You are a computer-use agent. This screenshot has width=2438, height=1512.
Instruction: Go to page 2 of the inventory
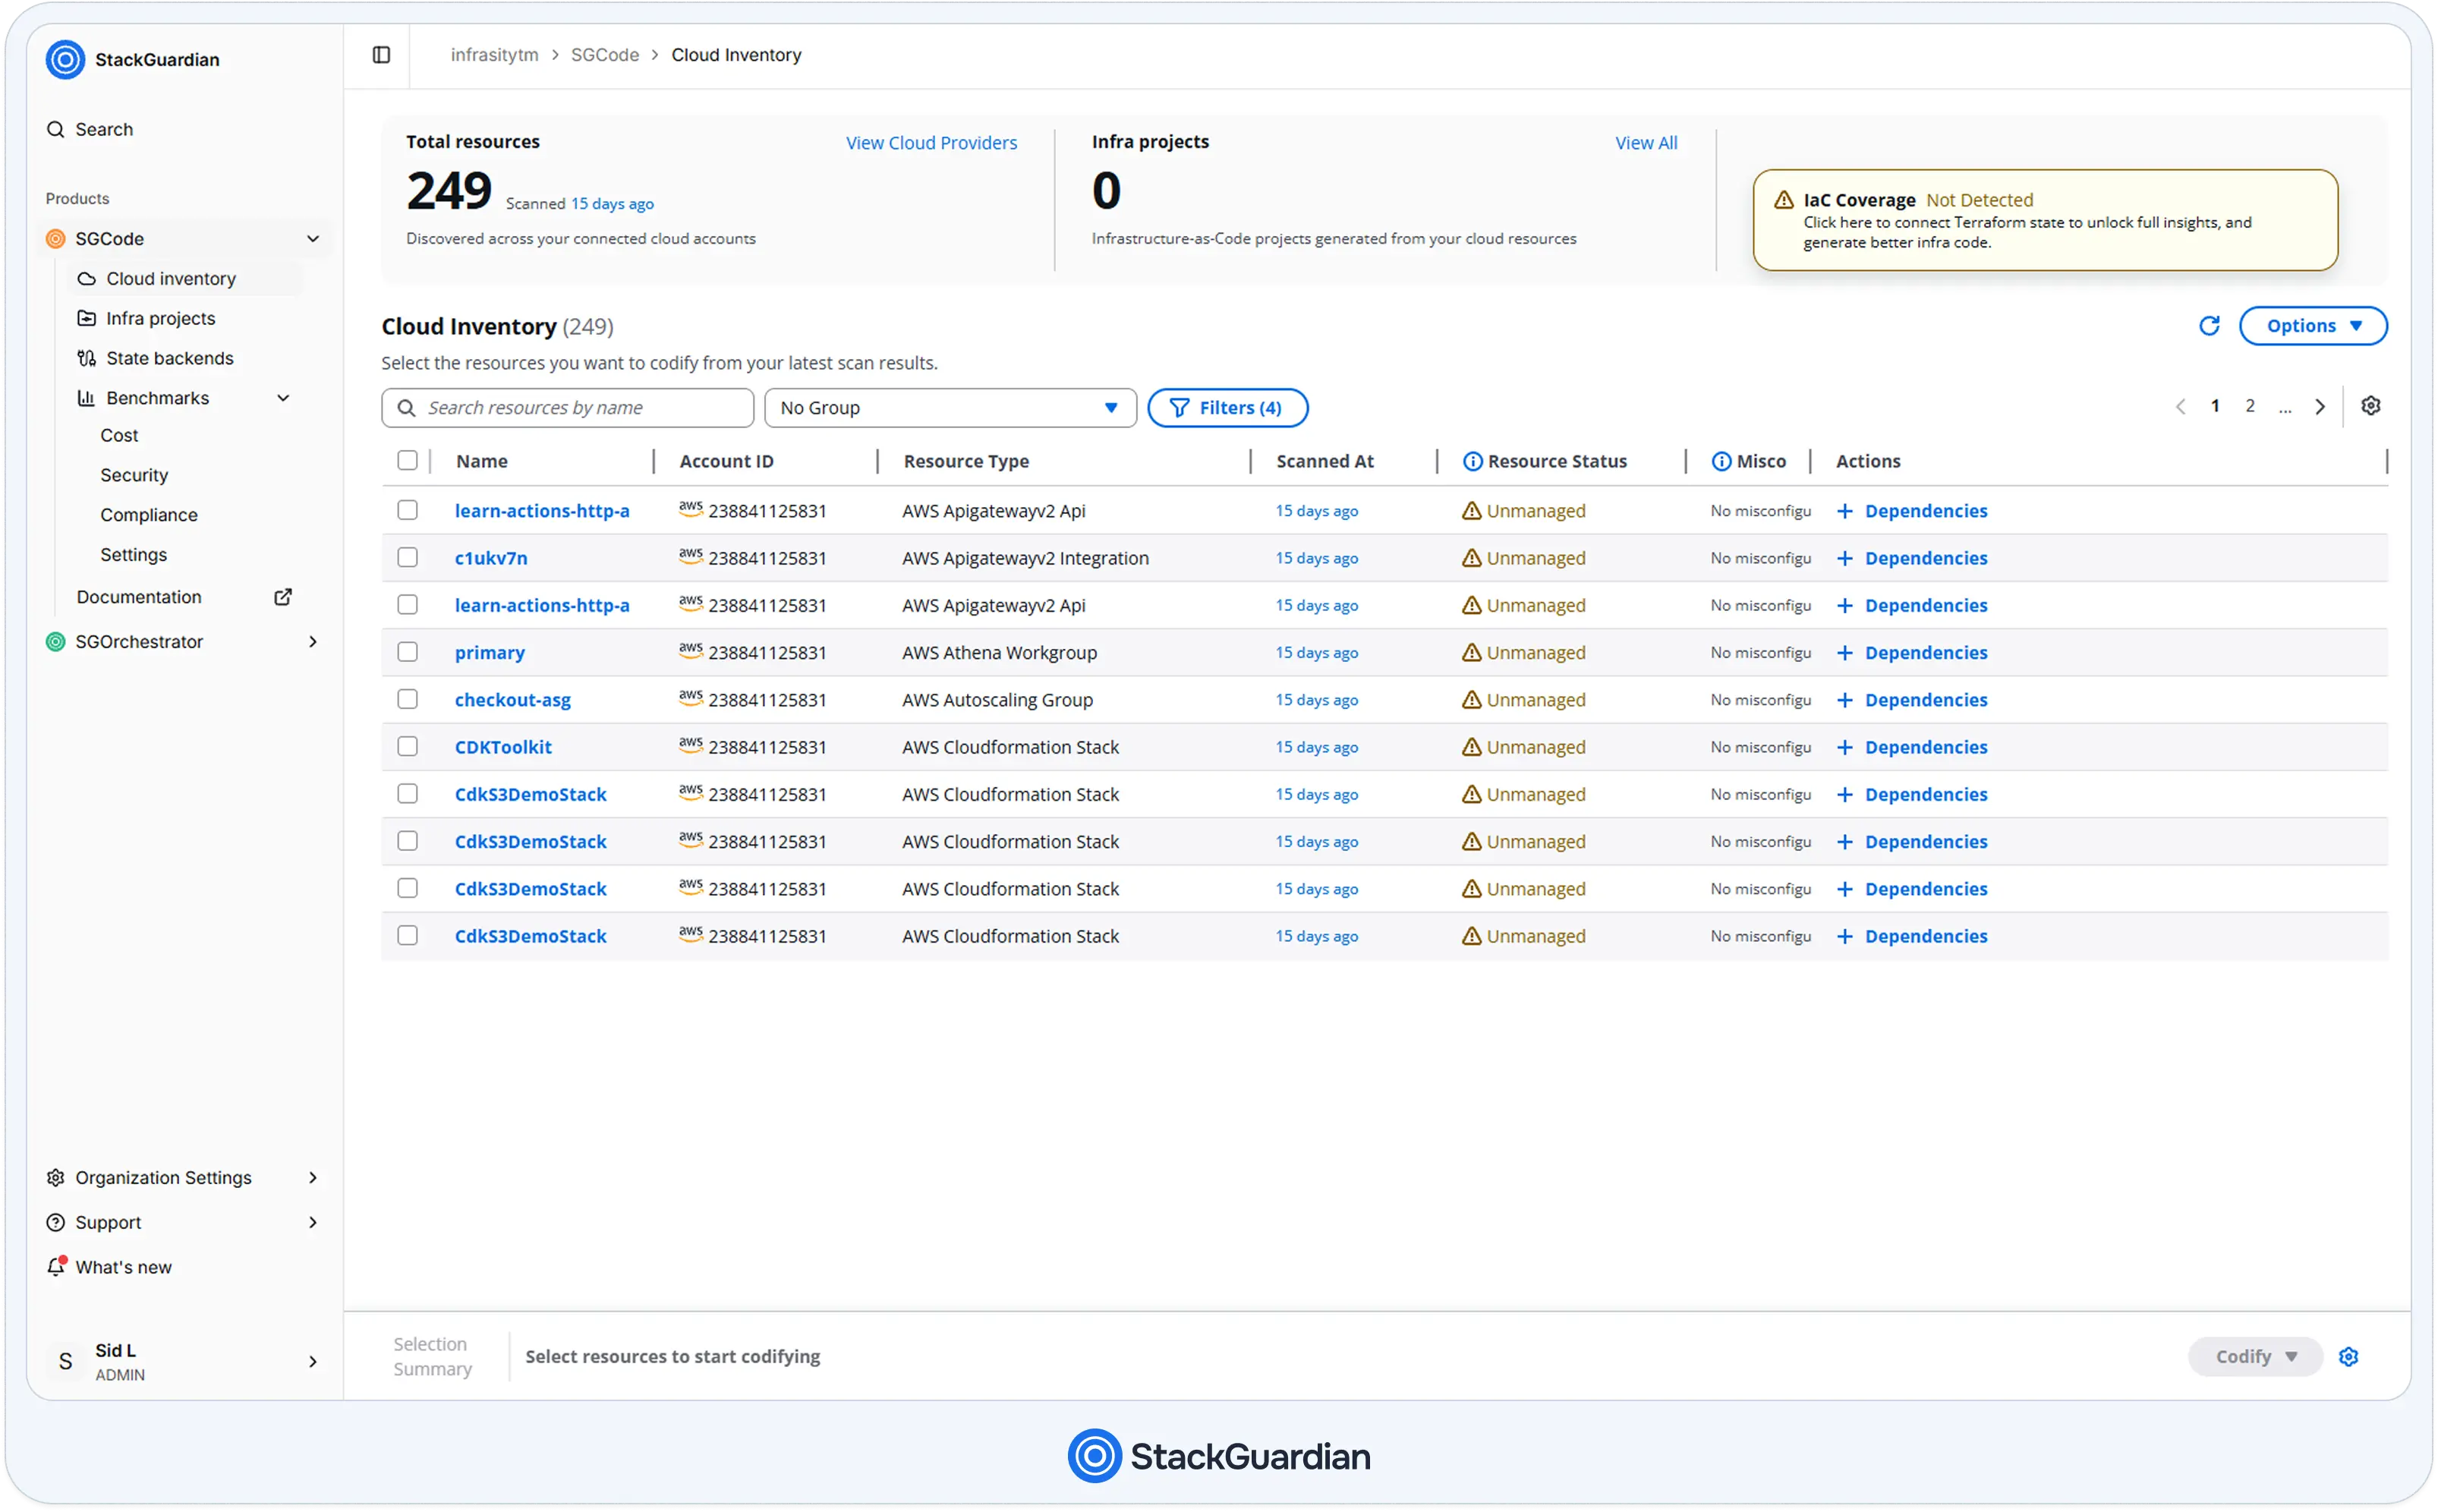(2249, 406)
